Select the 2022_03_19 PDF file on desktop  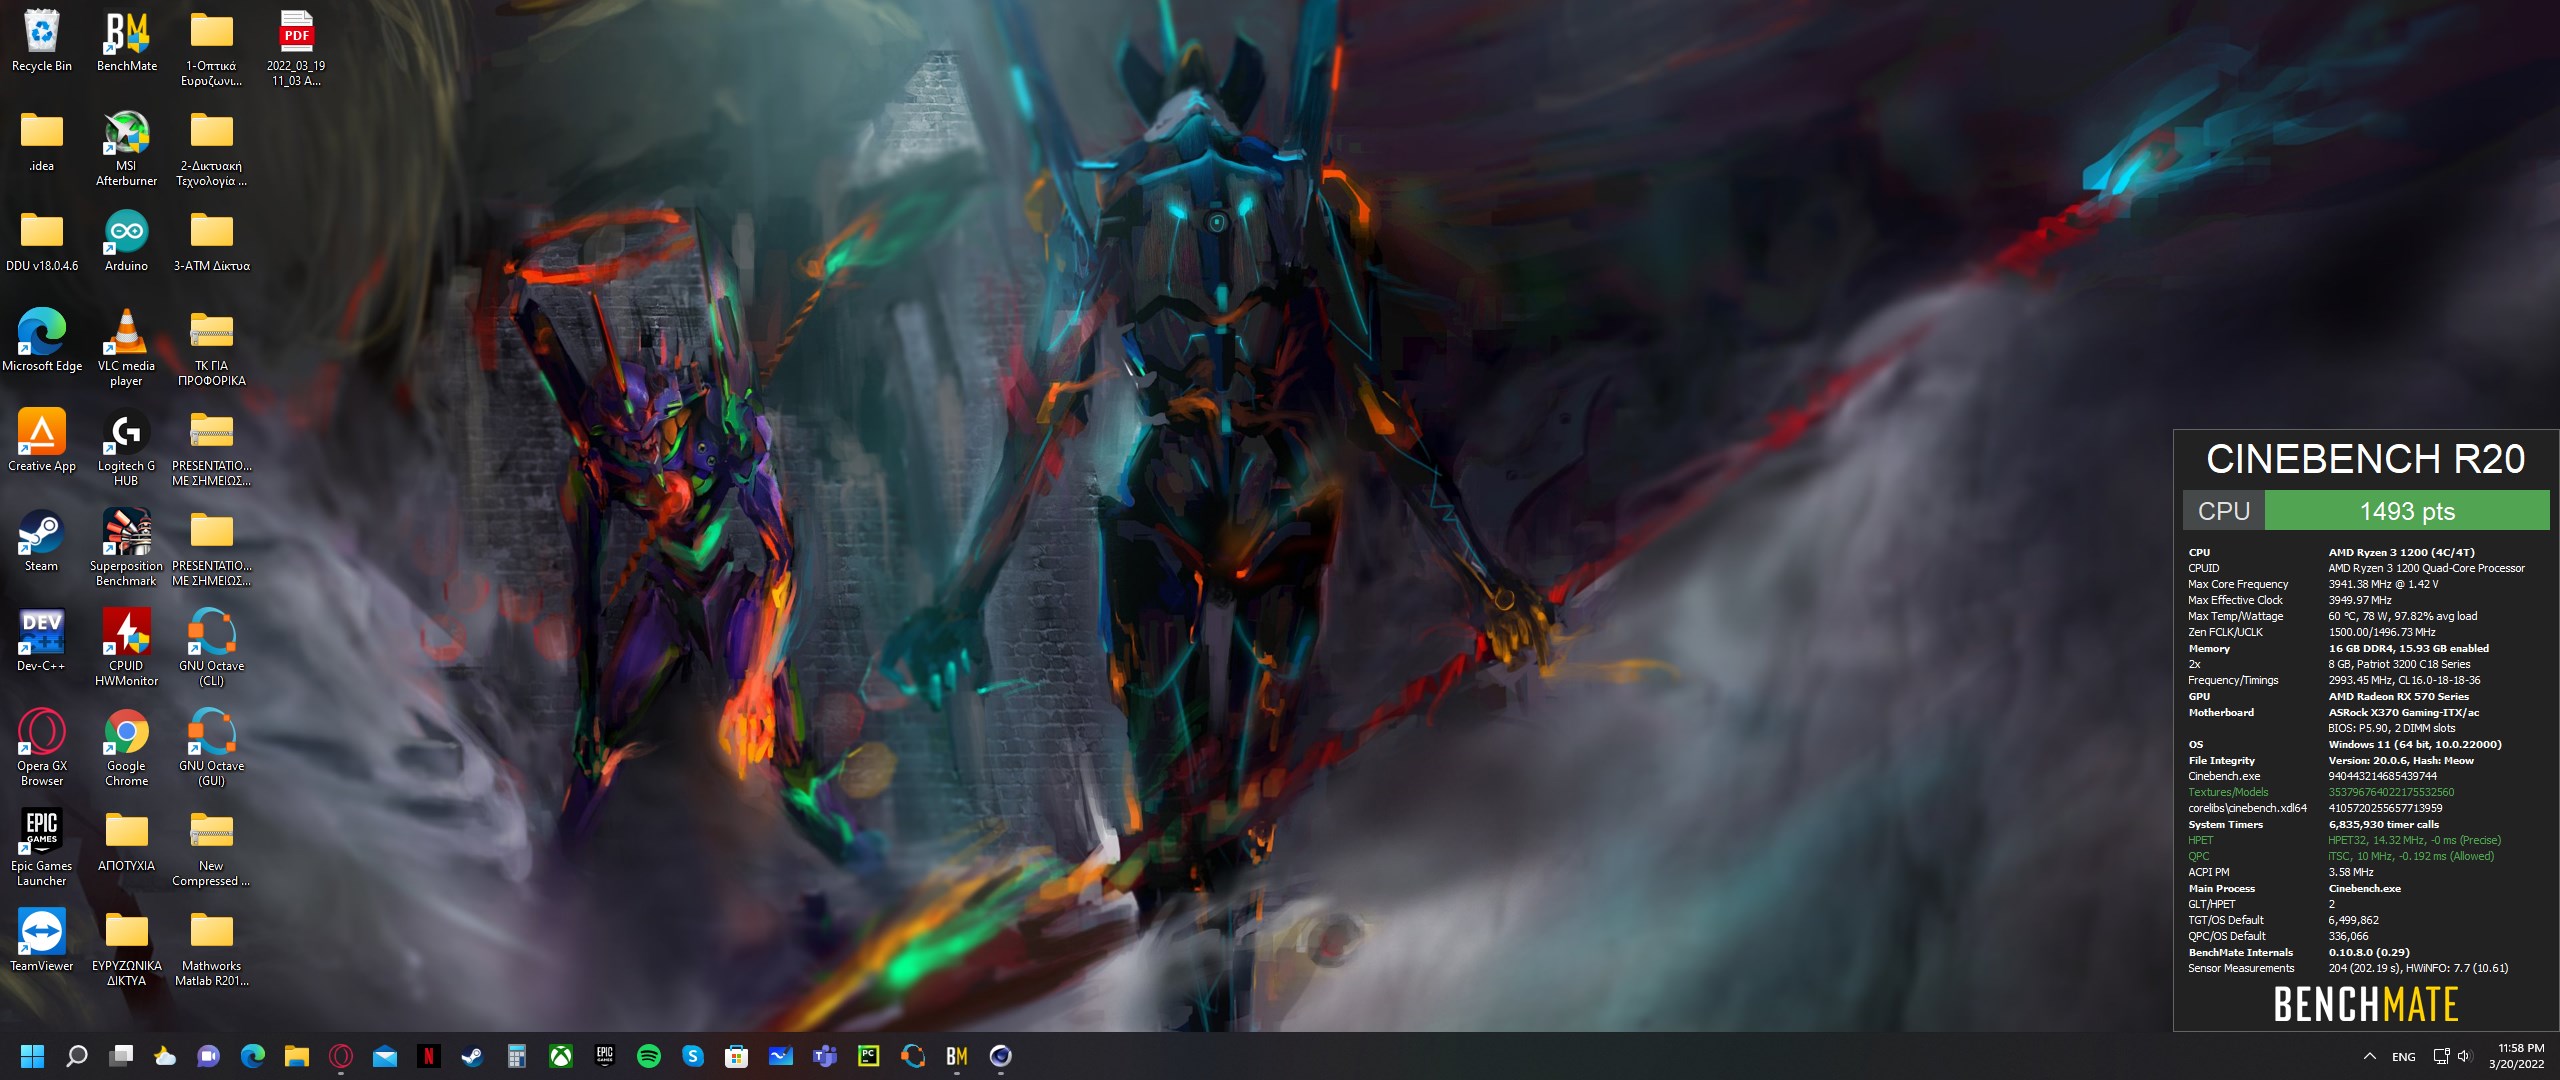click(x=296, y=47)
